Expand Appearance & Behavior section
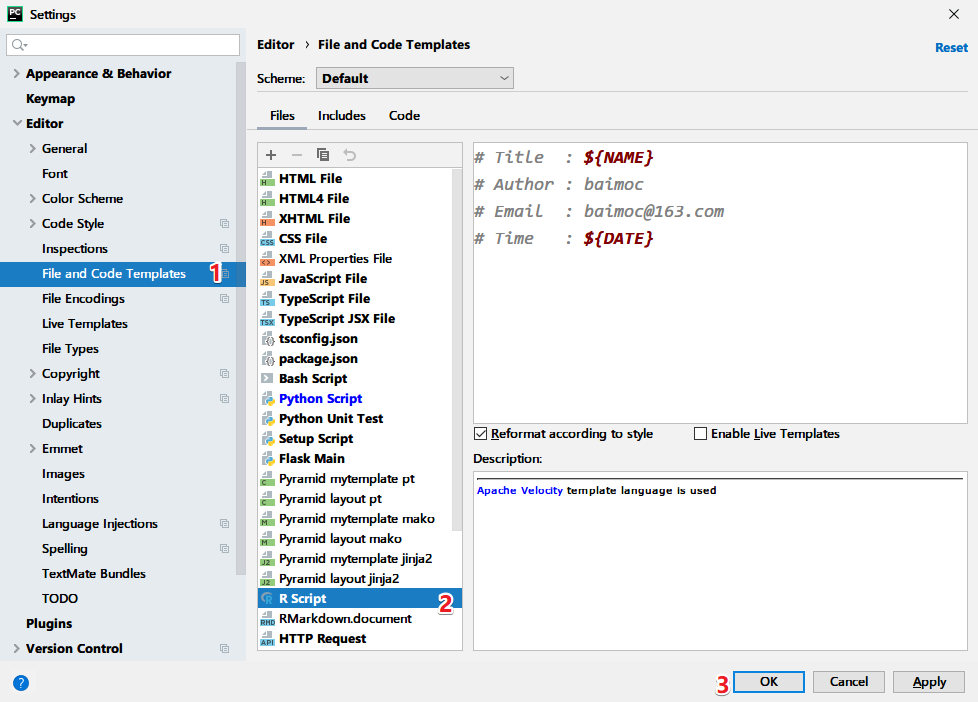Screen dimensions: 978x702 [17, 74]
